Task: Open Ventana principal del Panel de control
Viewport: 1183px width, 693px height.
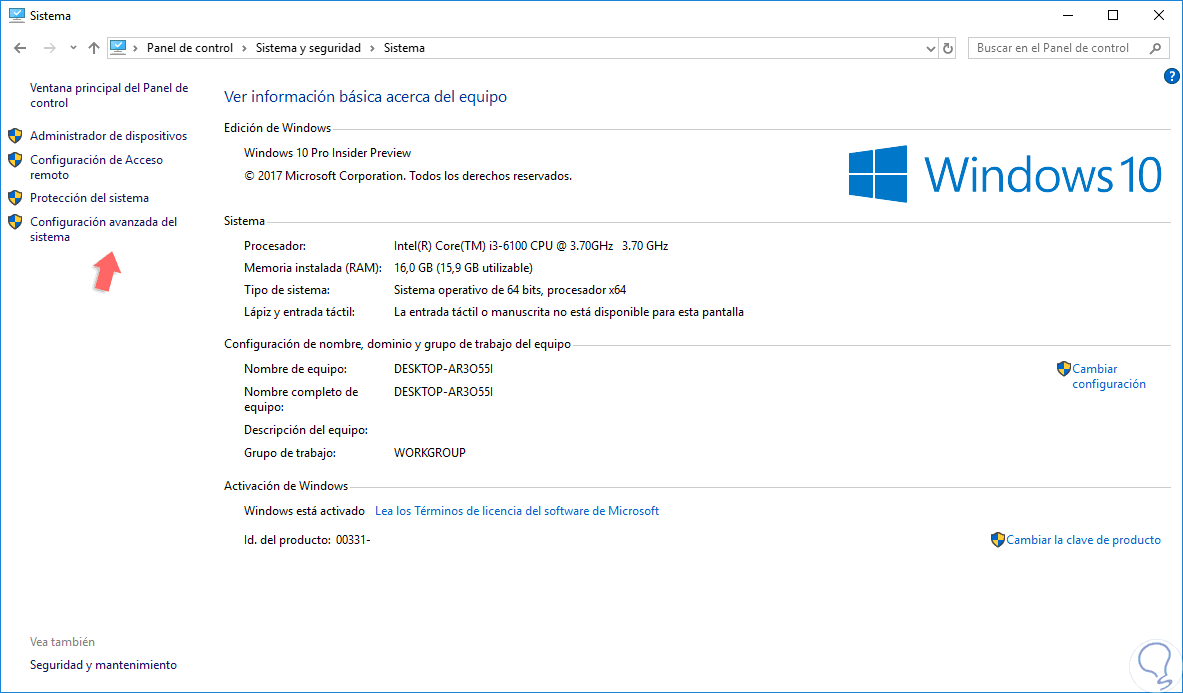Action: tap(109, 95)
